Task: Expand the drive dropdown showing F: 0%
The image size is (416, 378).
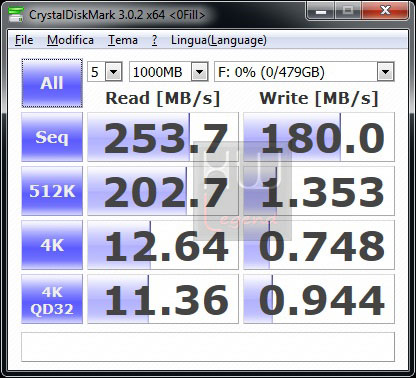Action: (385, 72)
